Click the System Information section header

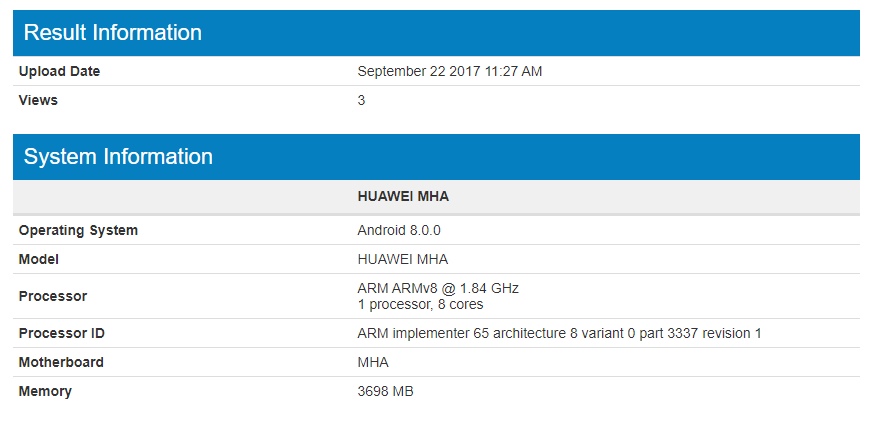coord(118,157)
